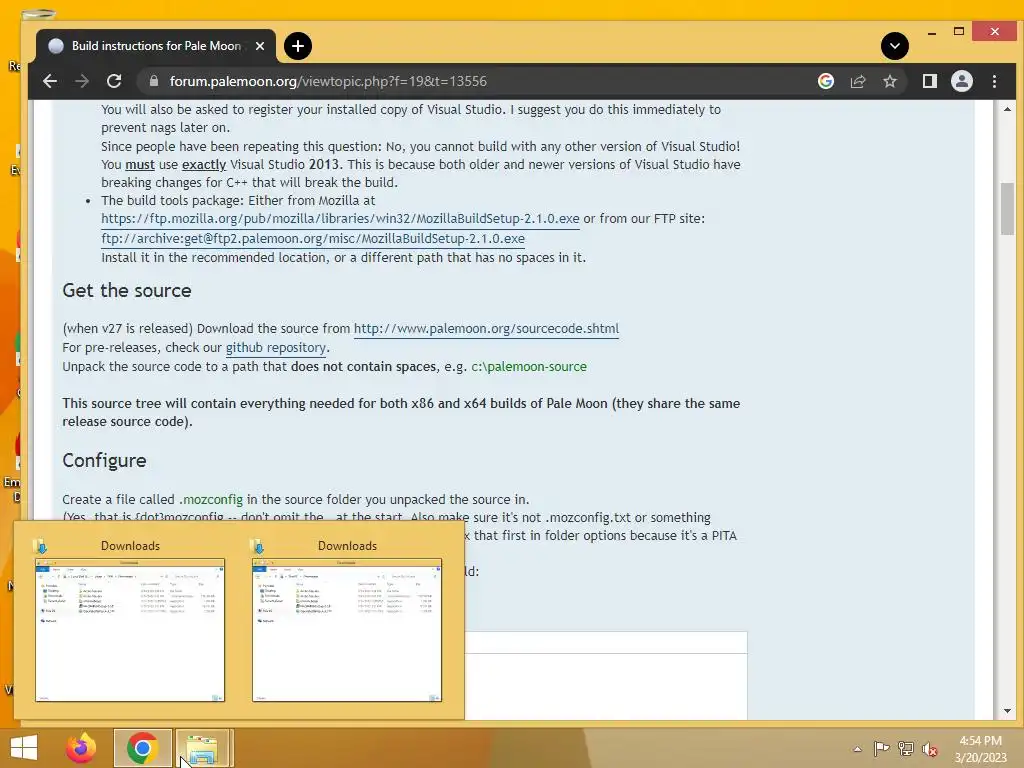1024x768 pixels.
Task: Click the Chrome taskbar icon
Action: point(142,748)
